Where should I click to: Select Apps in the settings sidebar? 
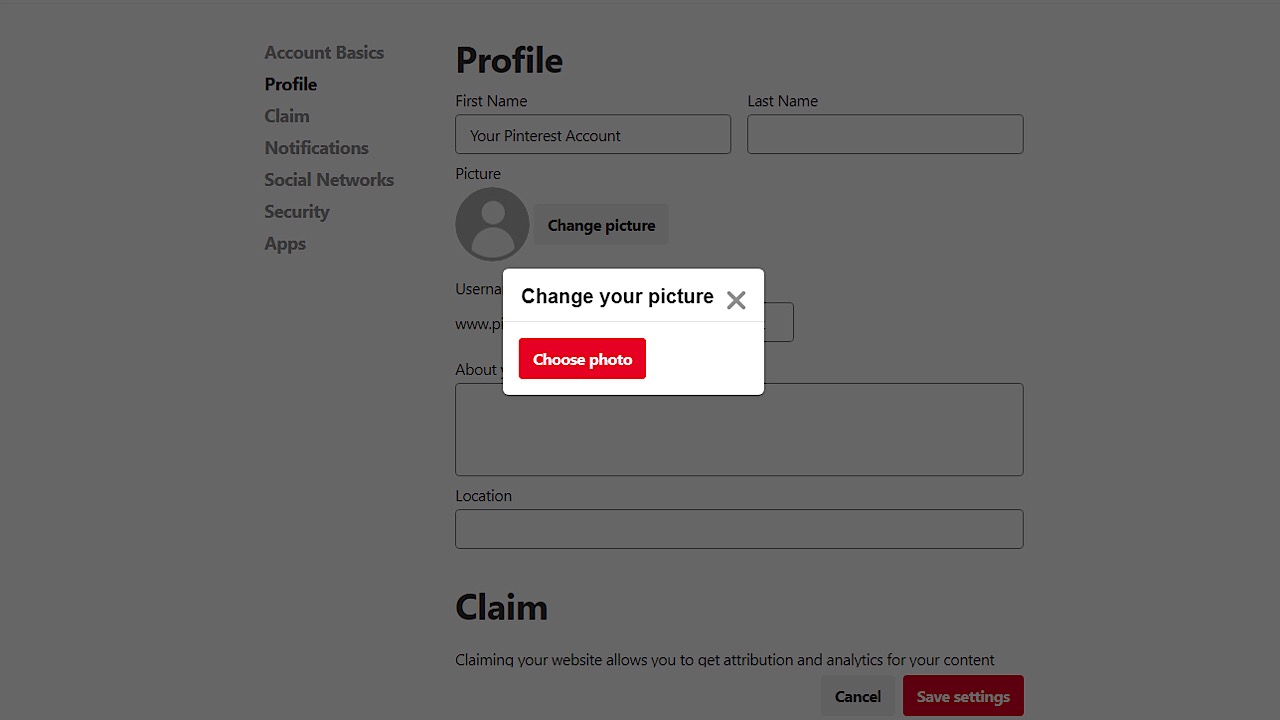pos(285,244)
